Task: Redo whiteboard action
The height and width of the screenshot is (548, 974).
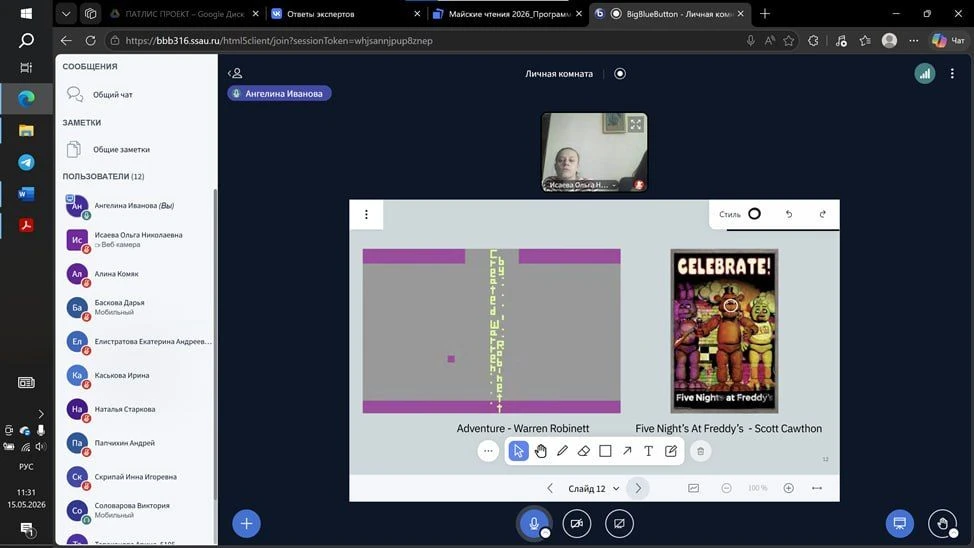Action: pyautogui.click(x=822, y=214)
